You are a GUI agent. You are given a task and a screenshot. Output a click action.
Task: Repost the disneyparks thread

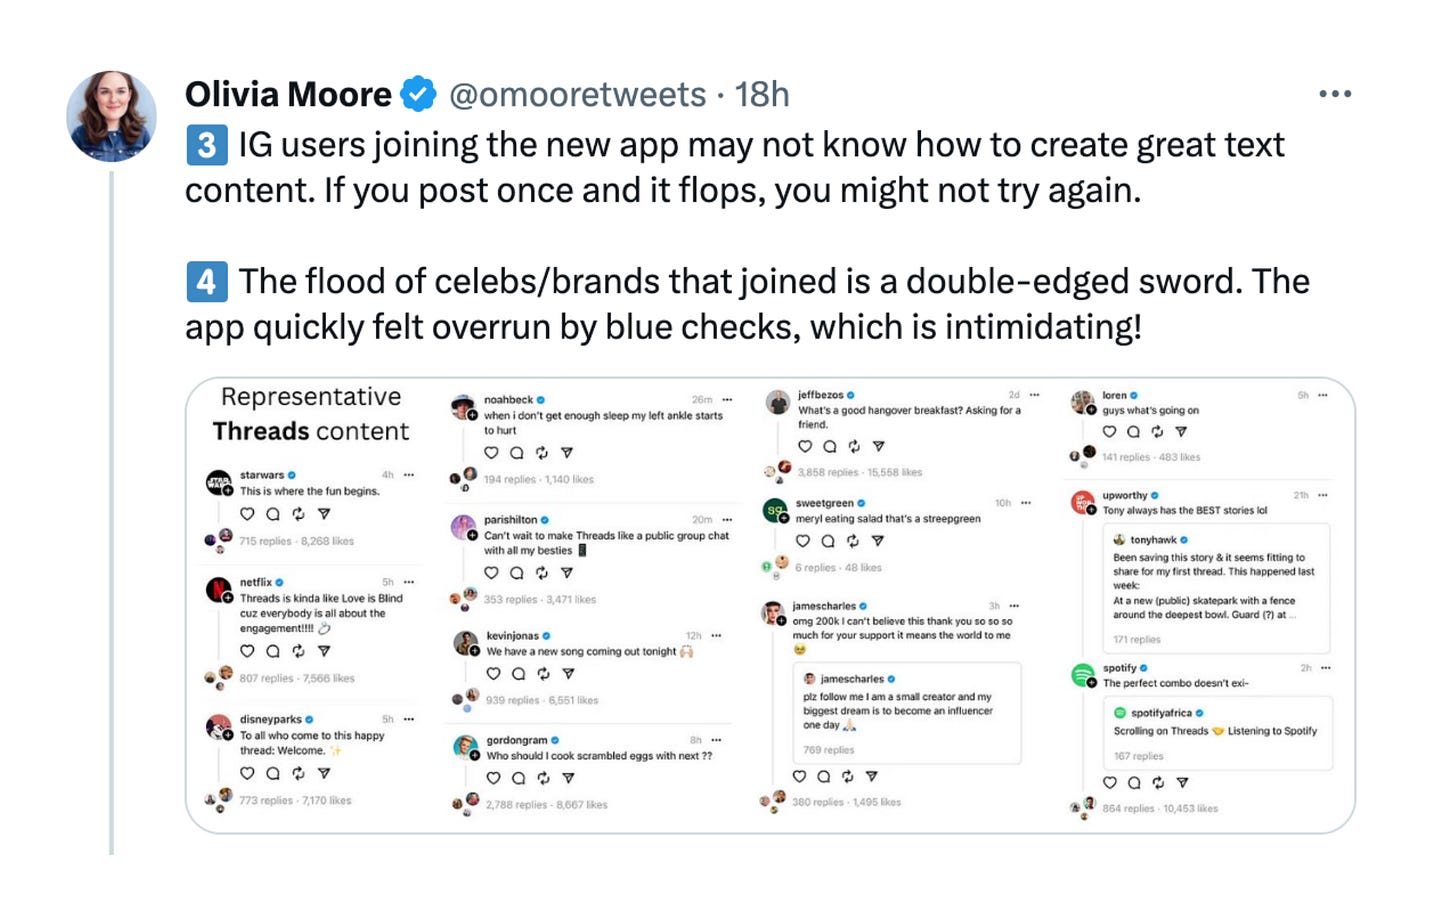(x=298, y=773)
